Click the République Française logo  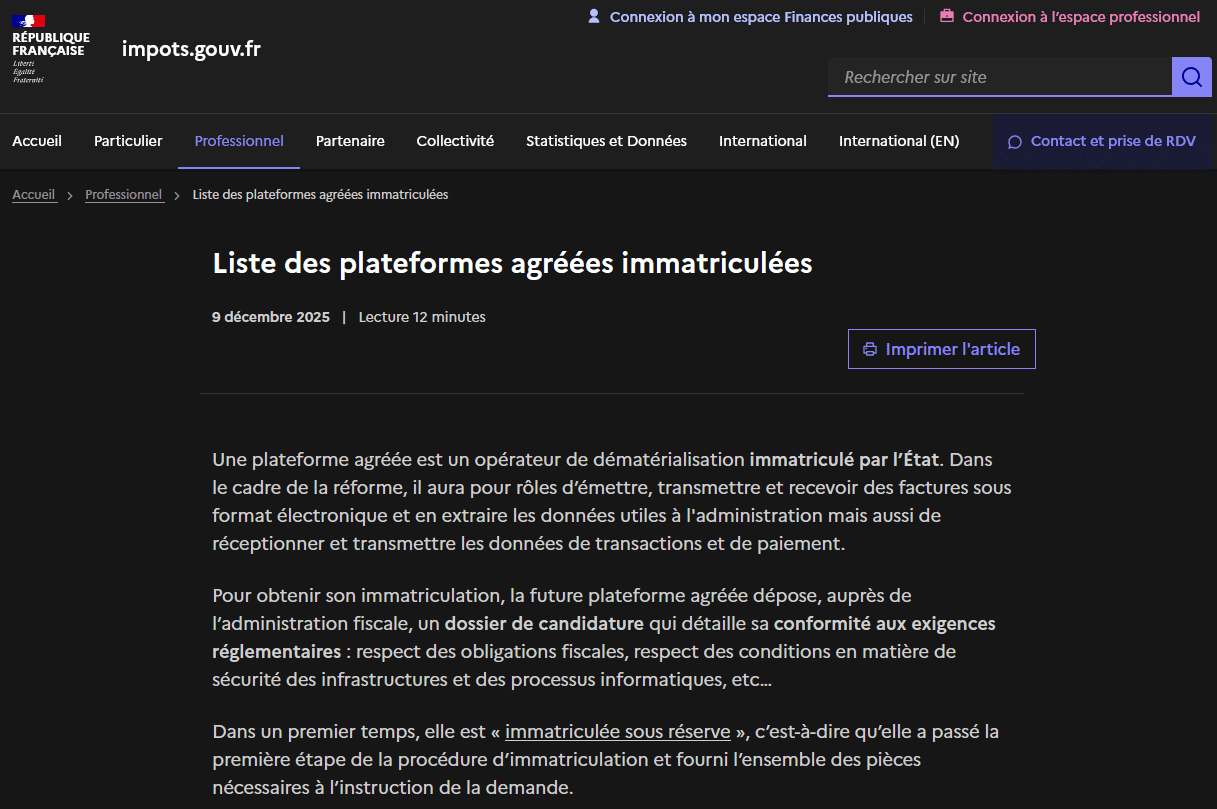click(x=50, y=48)
